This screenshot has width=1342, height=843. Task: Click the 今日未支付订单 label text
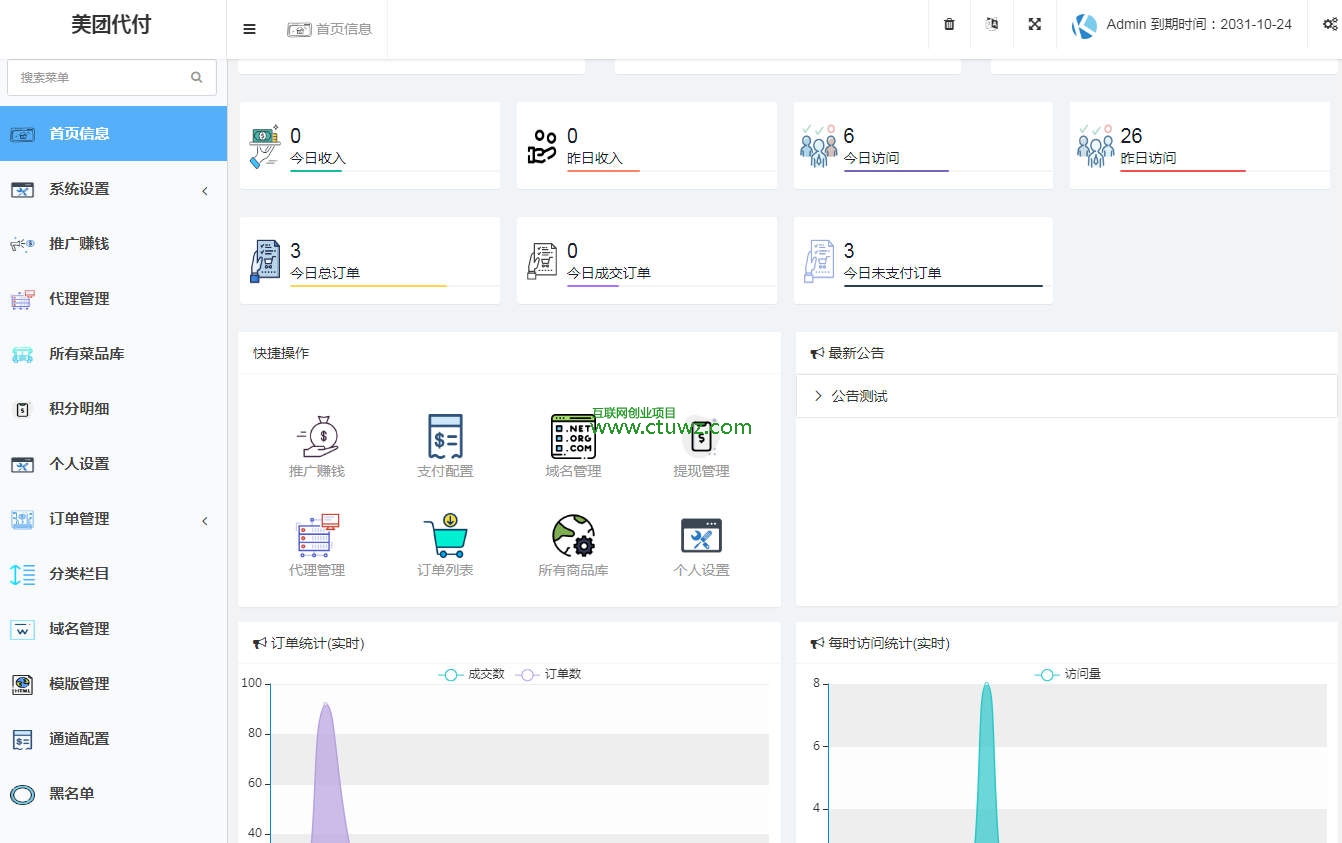(892, 272)
